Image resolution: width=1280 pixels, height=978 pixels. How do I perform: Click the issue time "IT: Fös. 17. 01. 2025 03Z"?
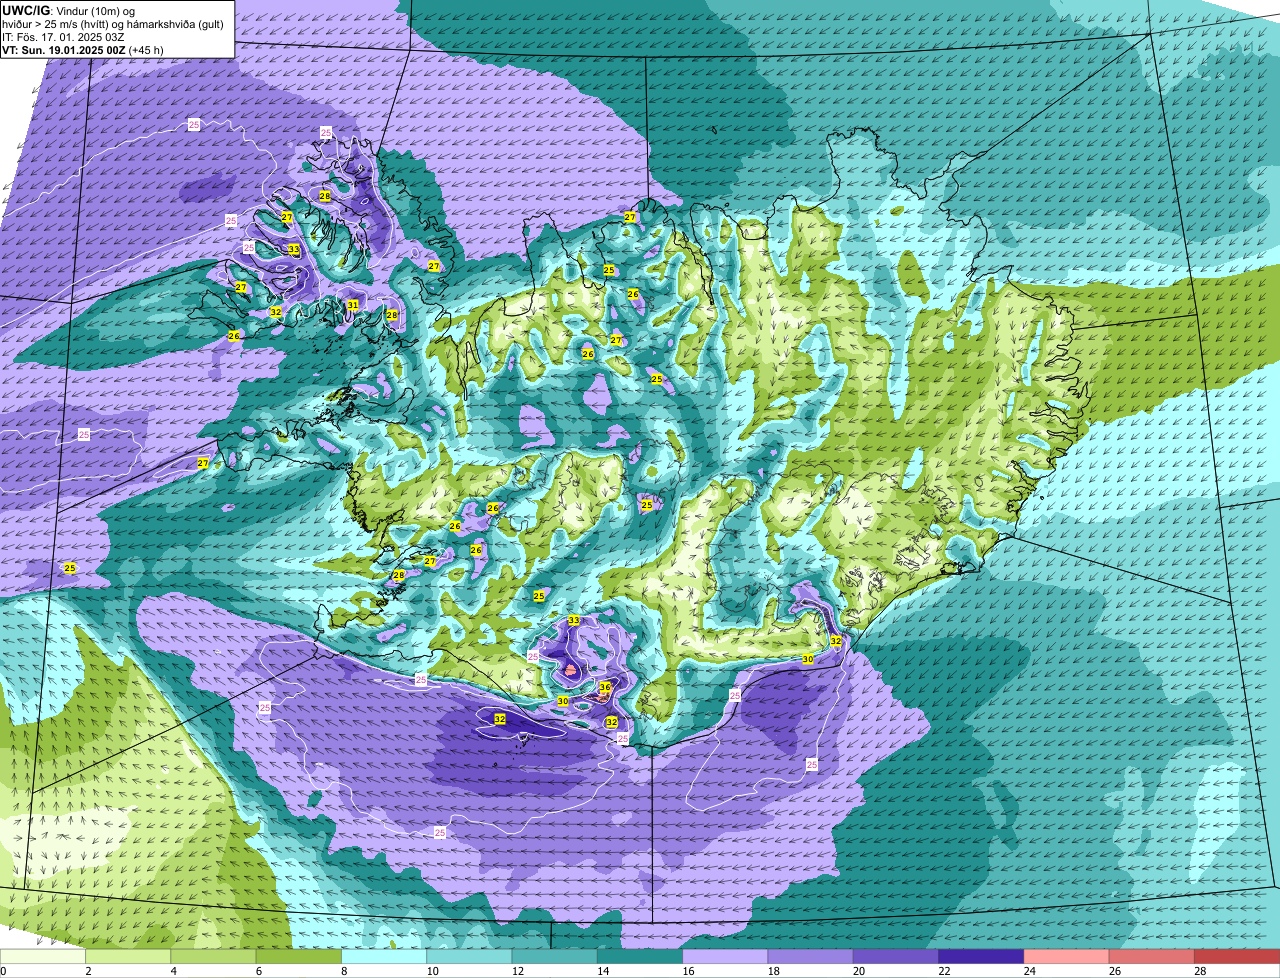(x=63, y=36)
